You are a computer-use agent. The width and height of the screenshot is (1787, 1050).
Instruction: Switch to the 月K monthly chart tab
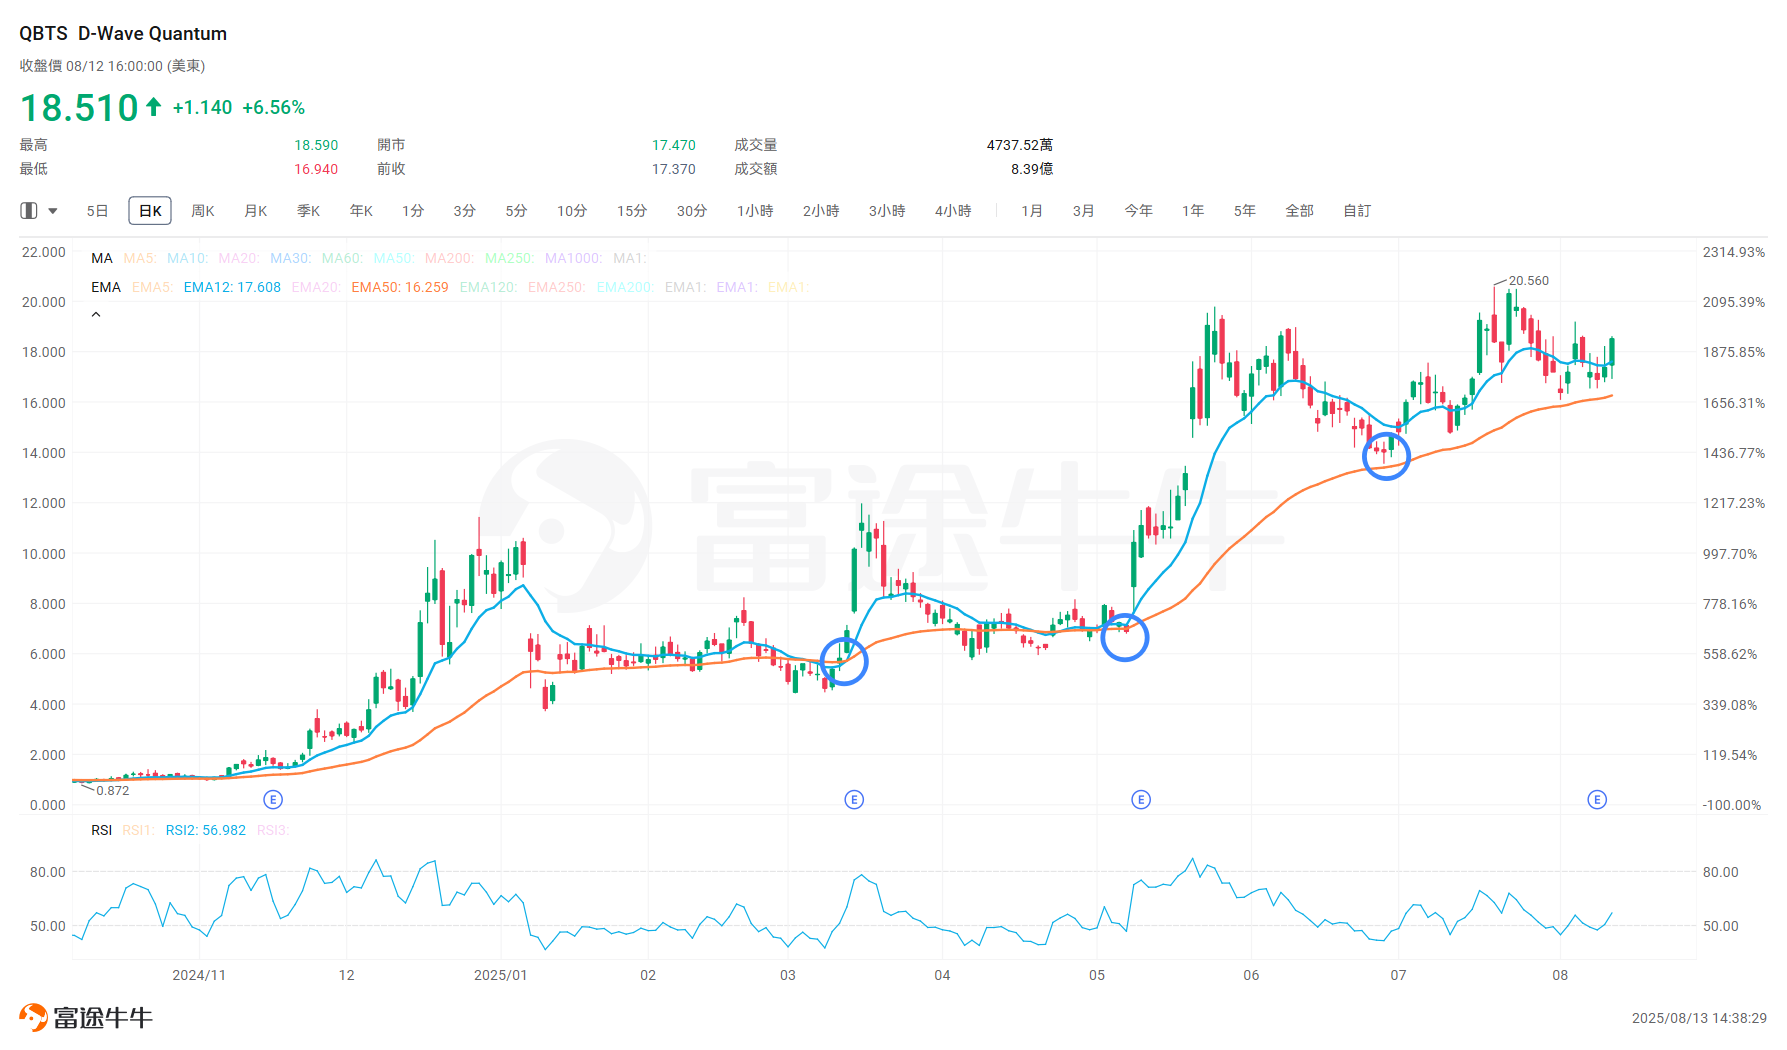pyautogui.click(x=255, y=210)
